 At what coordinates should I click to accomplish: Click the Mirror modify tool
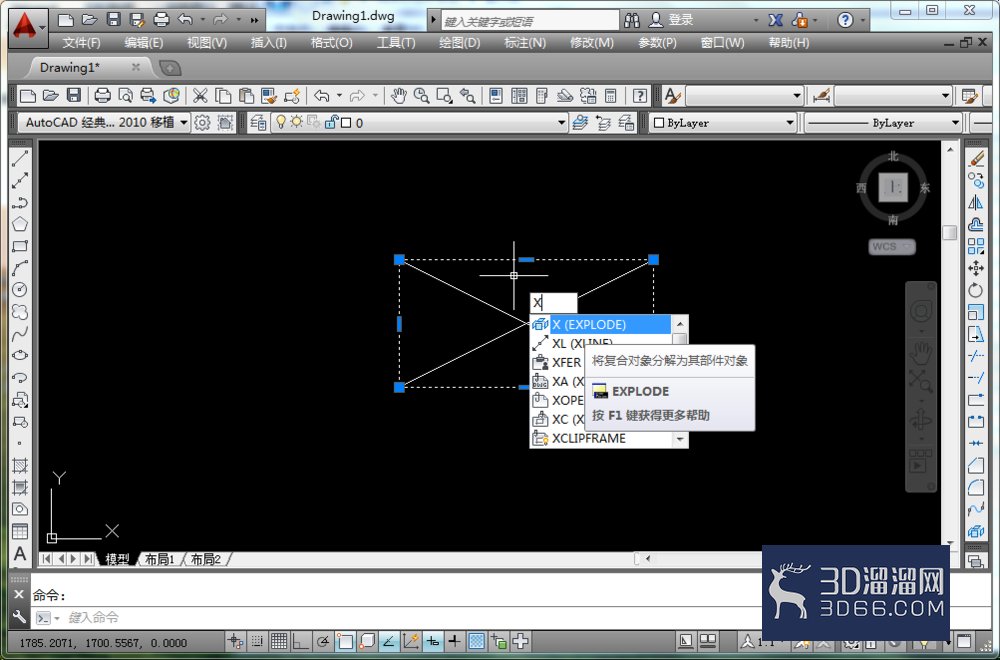point(976,203)
